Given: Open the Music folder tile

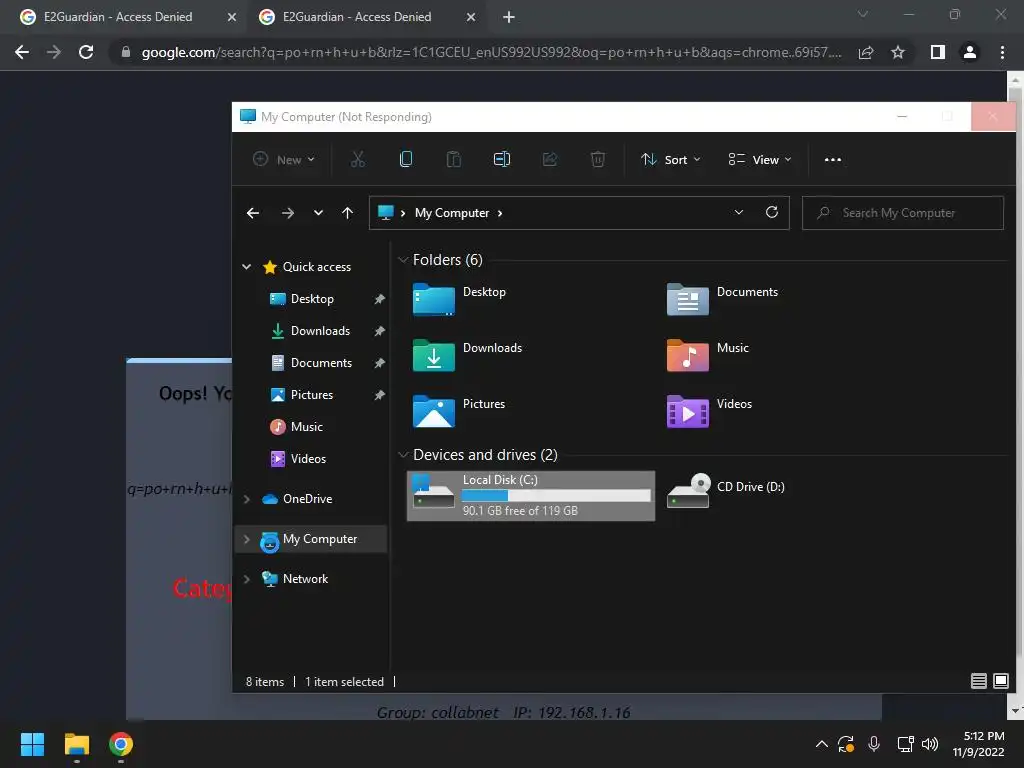Looking at the screenshot, I should pyautogui.click(x=708, y=355).
